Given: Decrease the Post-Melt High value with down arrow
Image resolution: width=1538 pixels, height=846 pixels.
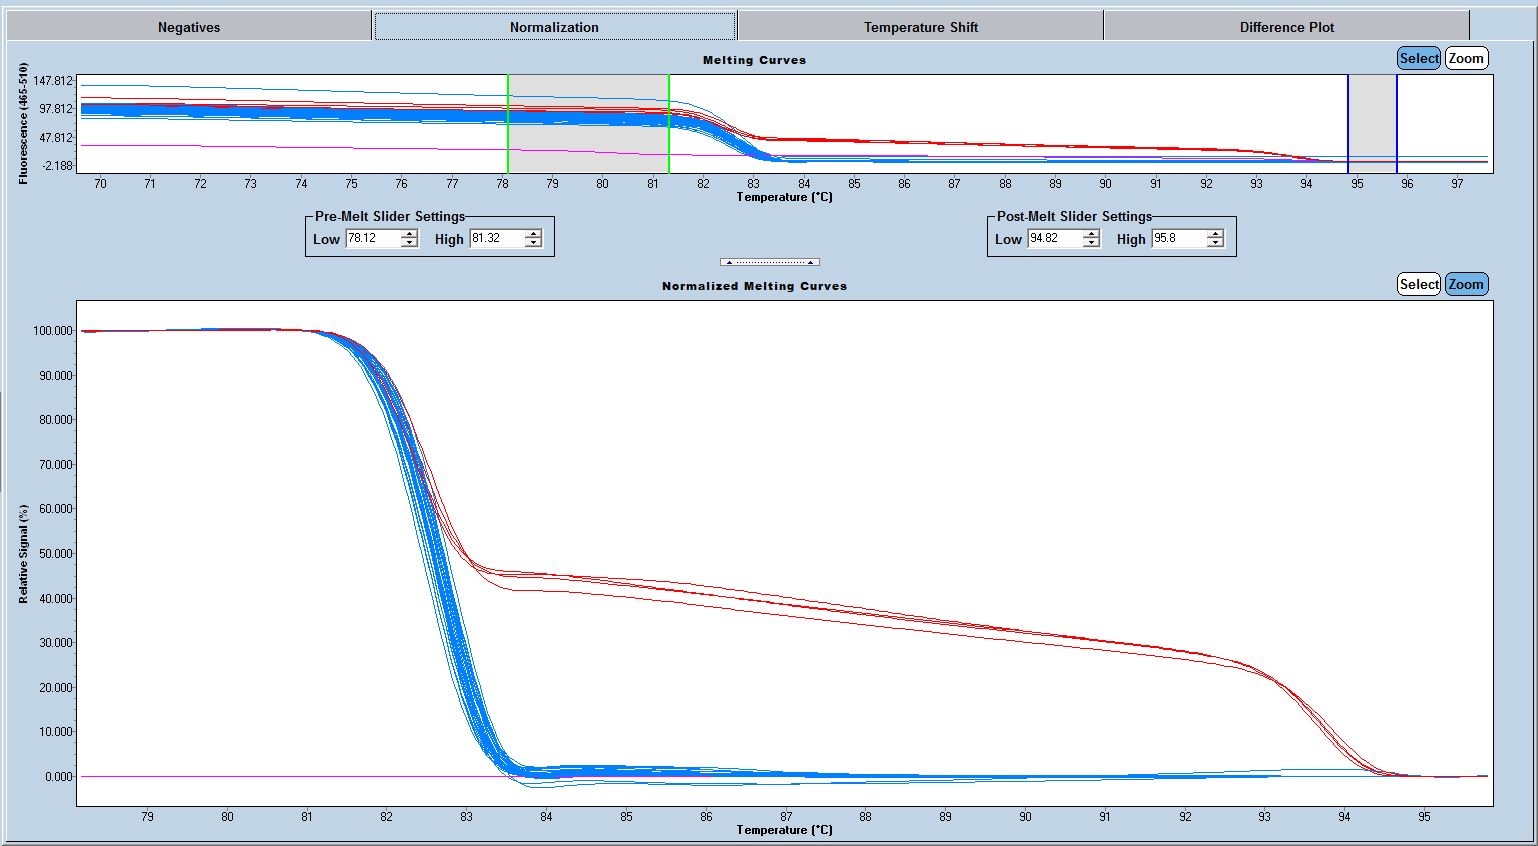Looking at the screenshot, I should click(1215, 243).
